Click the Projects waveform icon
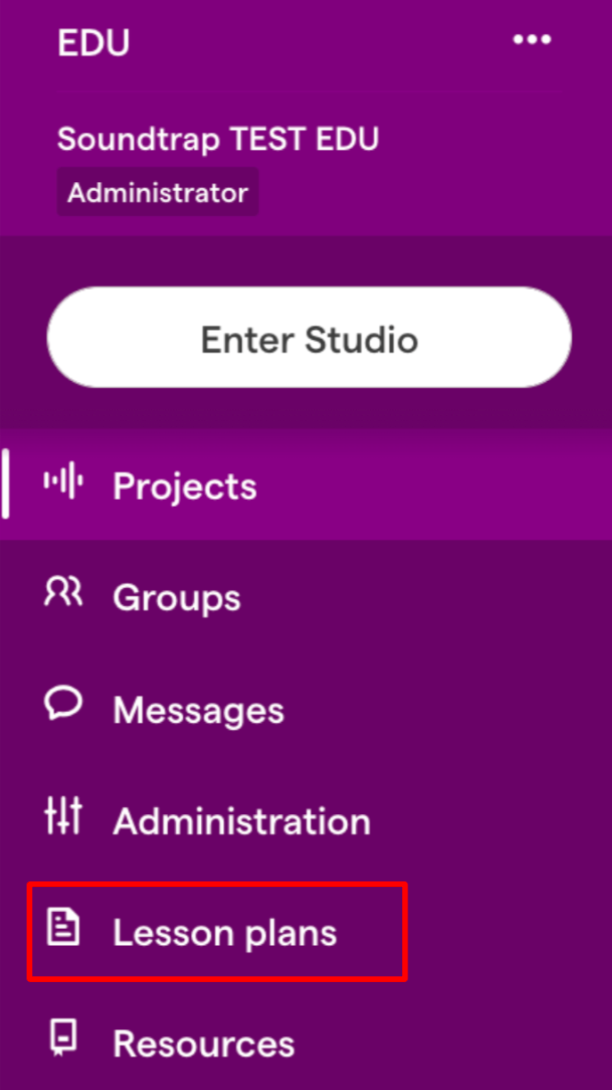 (63, 484)
